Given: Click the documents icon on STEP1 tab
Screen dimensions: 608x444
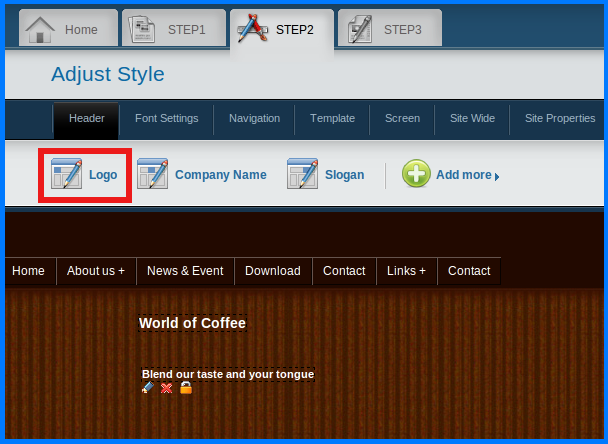Looking at the screenshot, I should (142, 29).
